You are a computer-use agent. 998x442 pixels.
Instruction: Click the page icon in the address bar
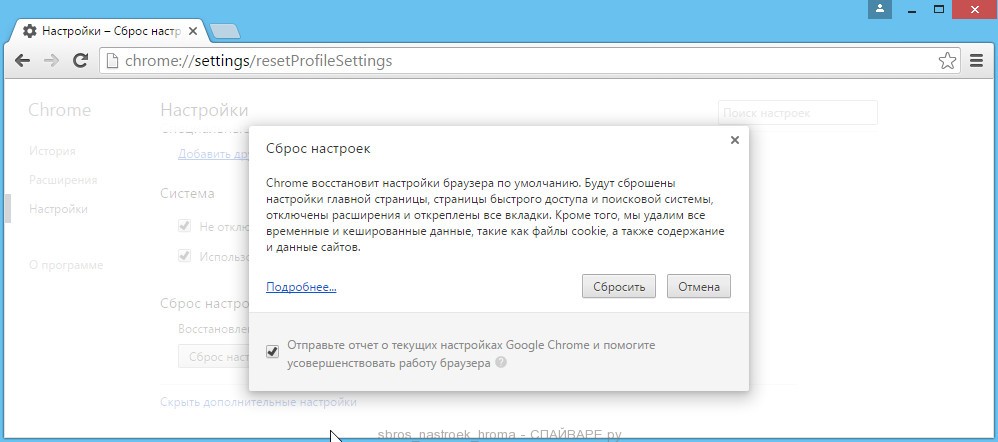click(x=112, y=61)
